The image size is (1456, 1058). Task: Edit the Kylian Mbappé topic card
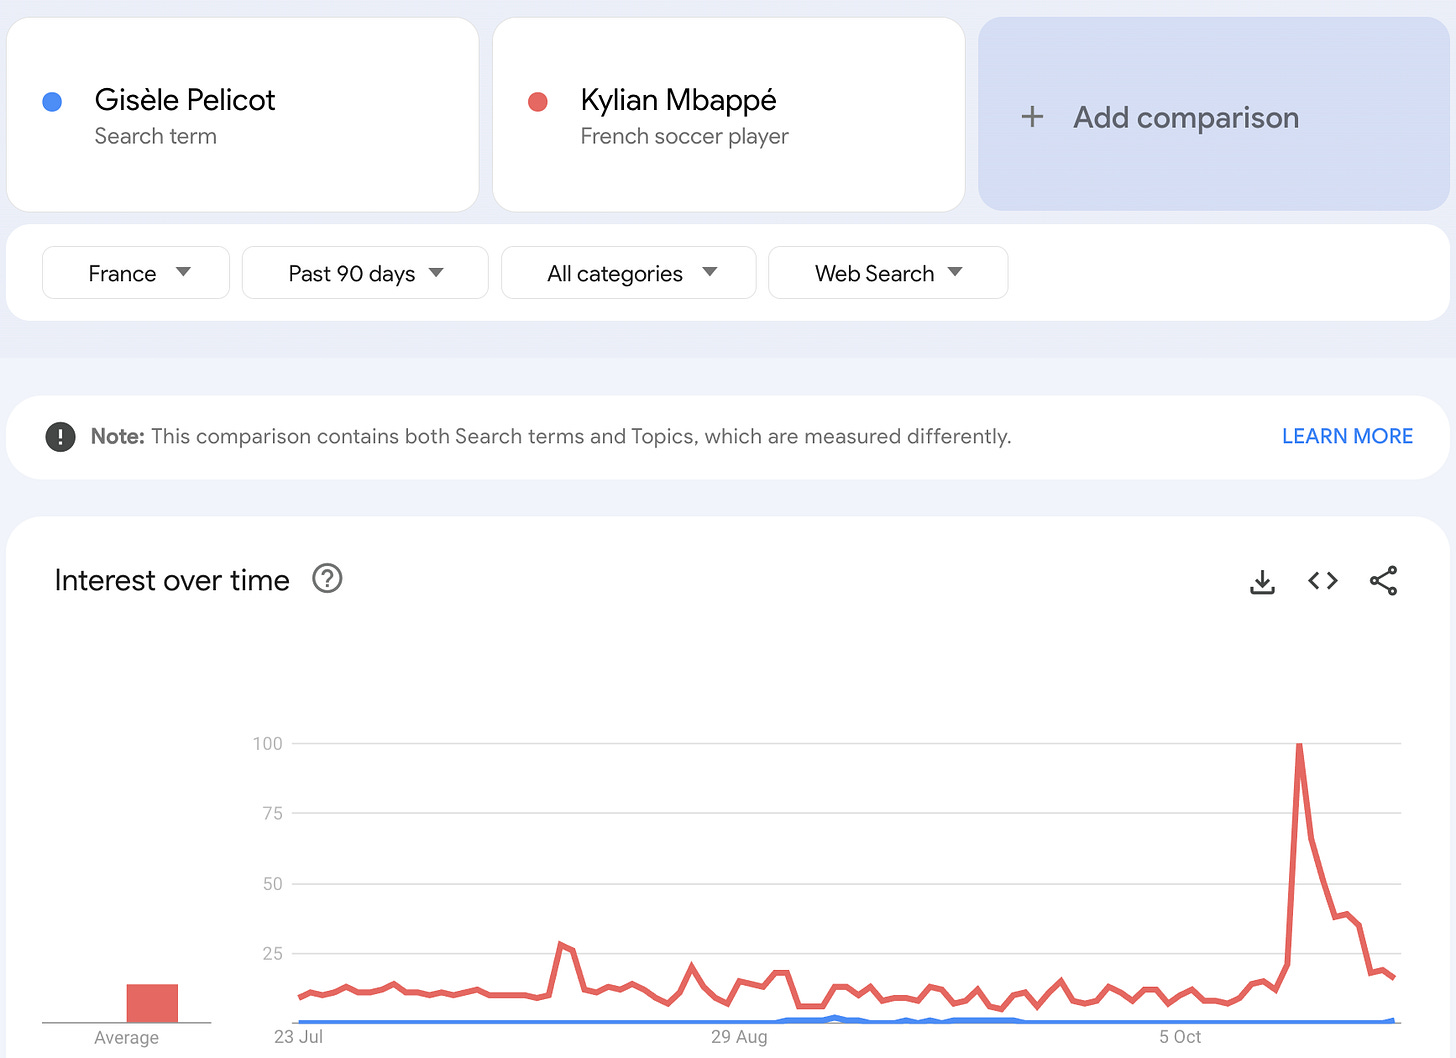tap(729, 114)
